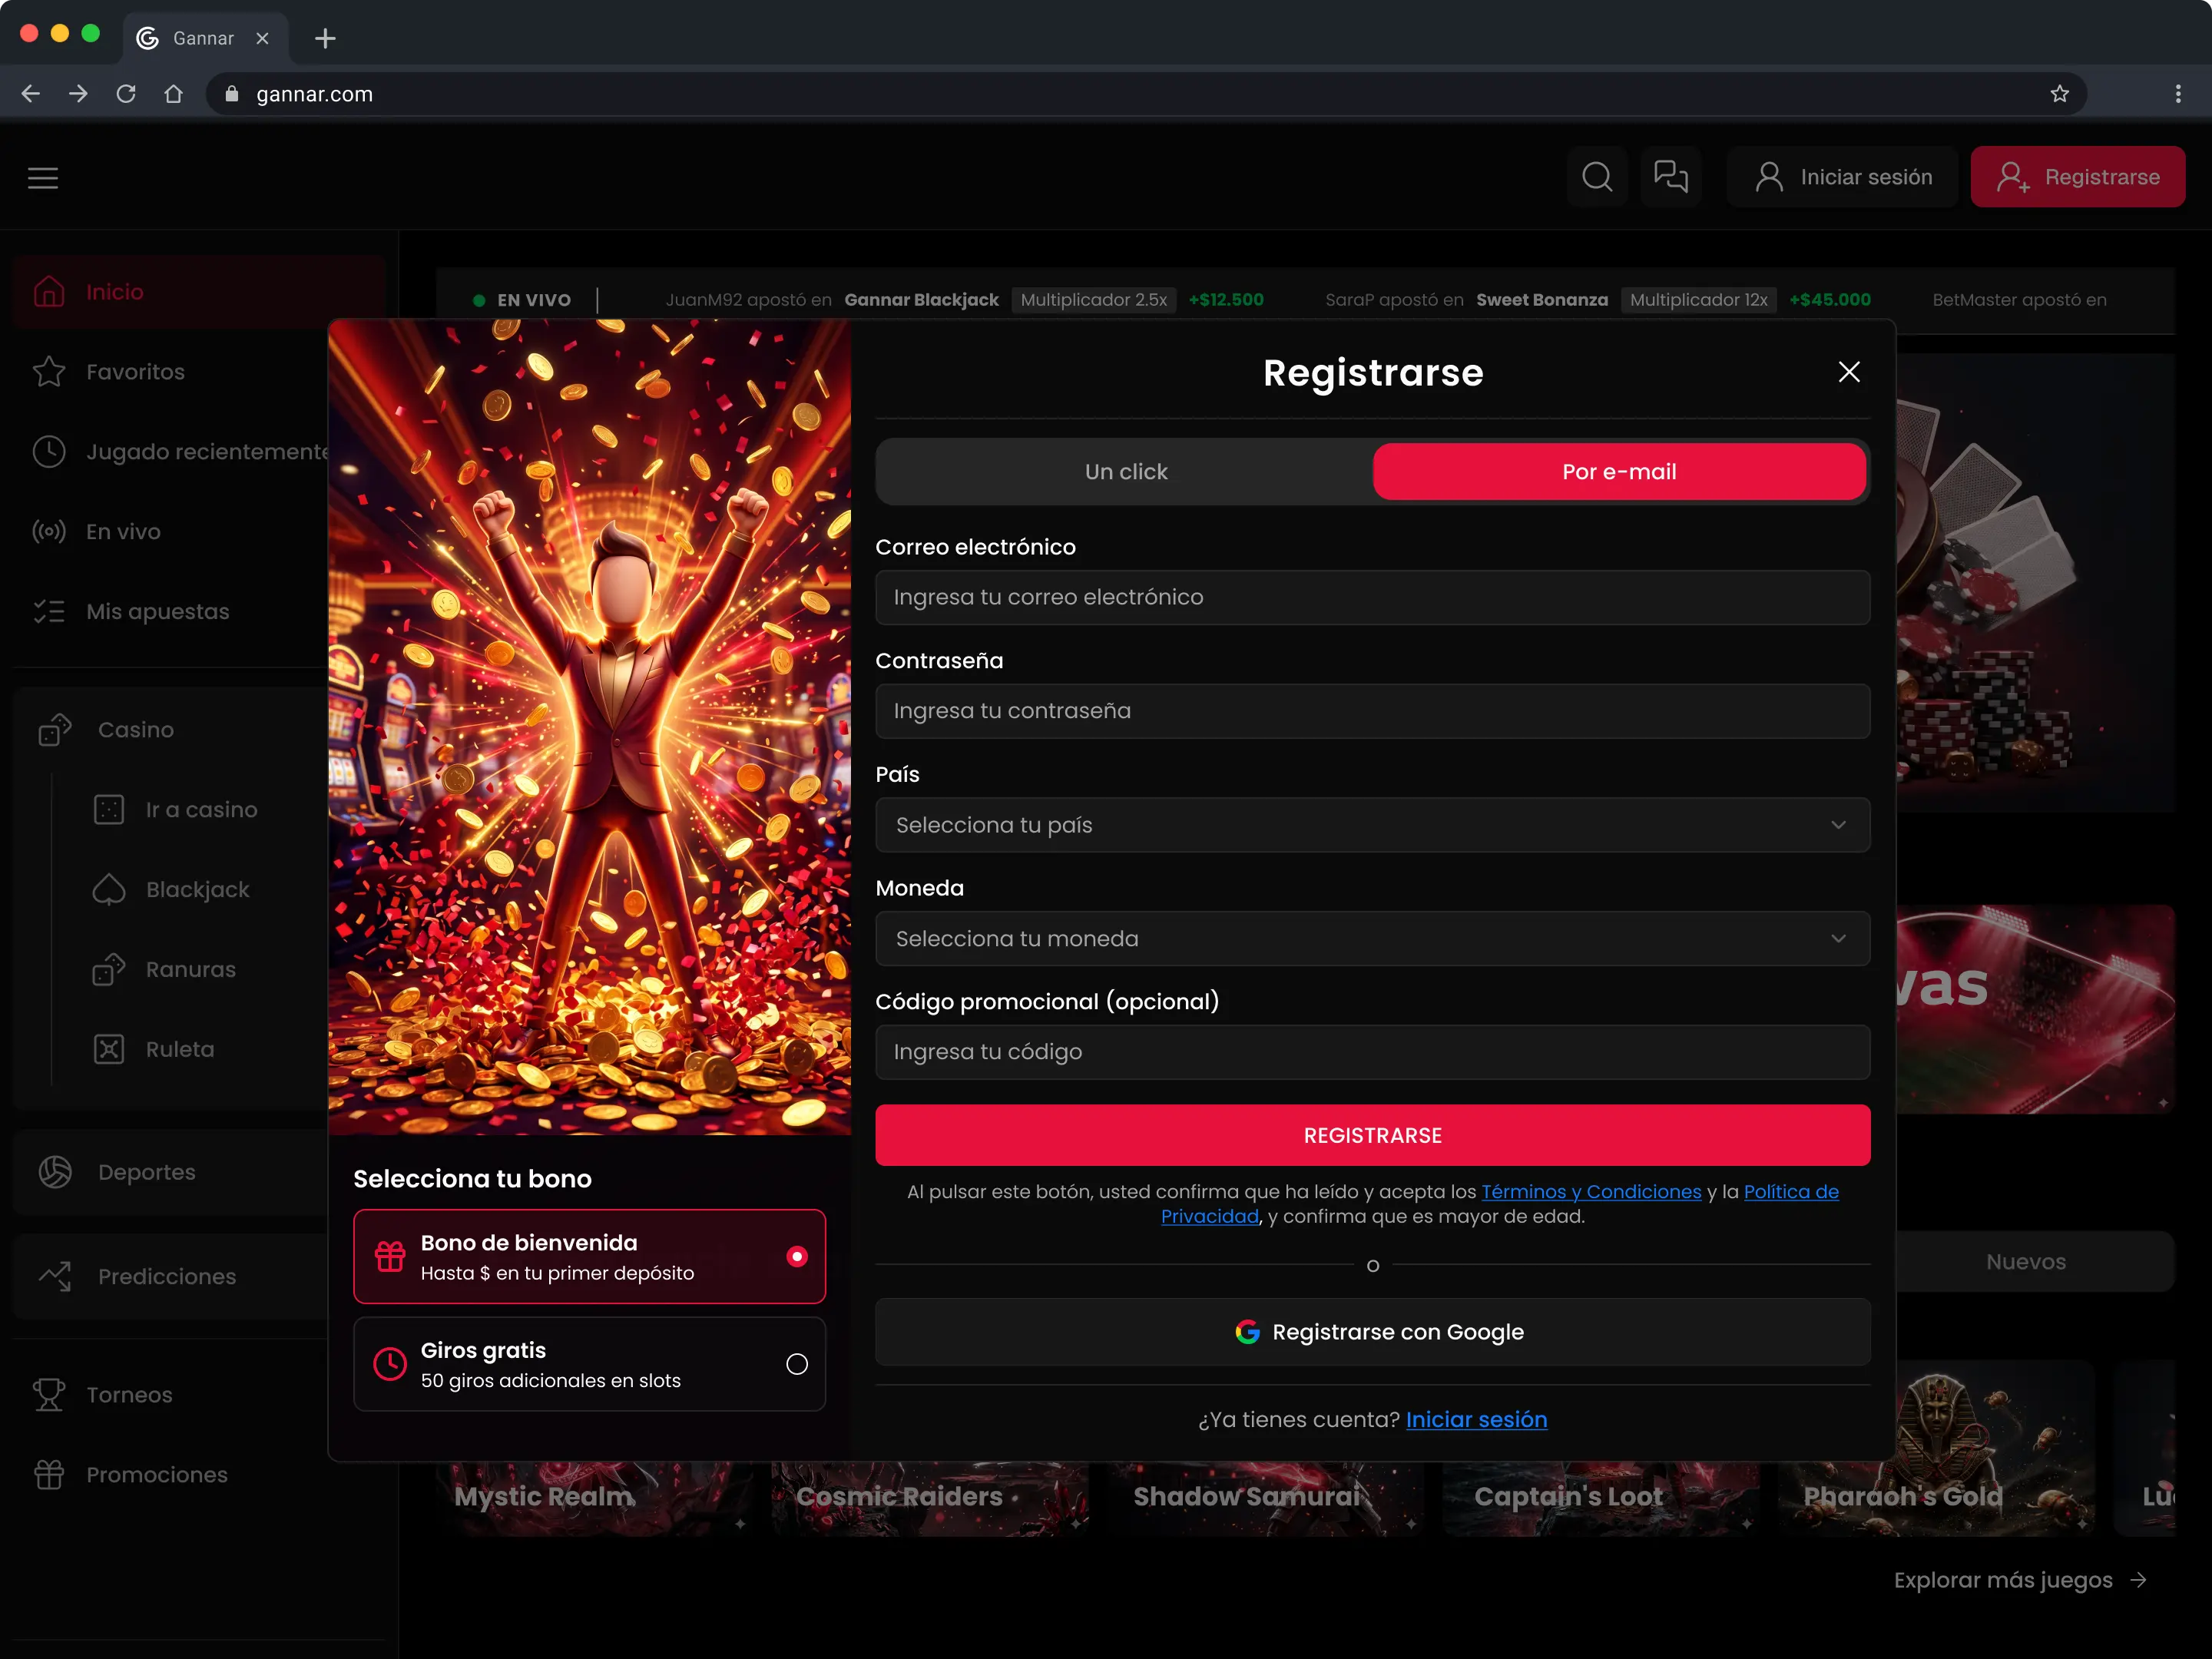Click the Blackjack spade icon
This screenshot has height=1659, width=2212.
(x=109, y=890)
